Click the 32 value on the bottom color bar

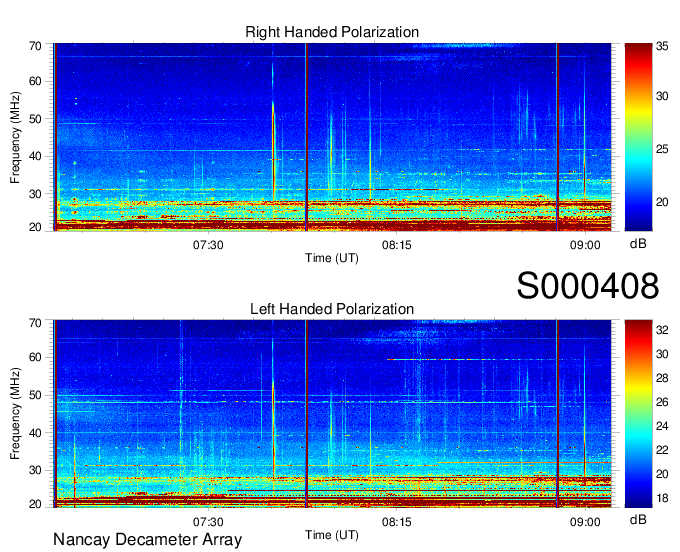[662, 330]
